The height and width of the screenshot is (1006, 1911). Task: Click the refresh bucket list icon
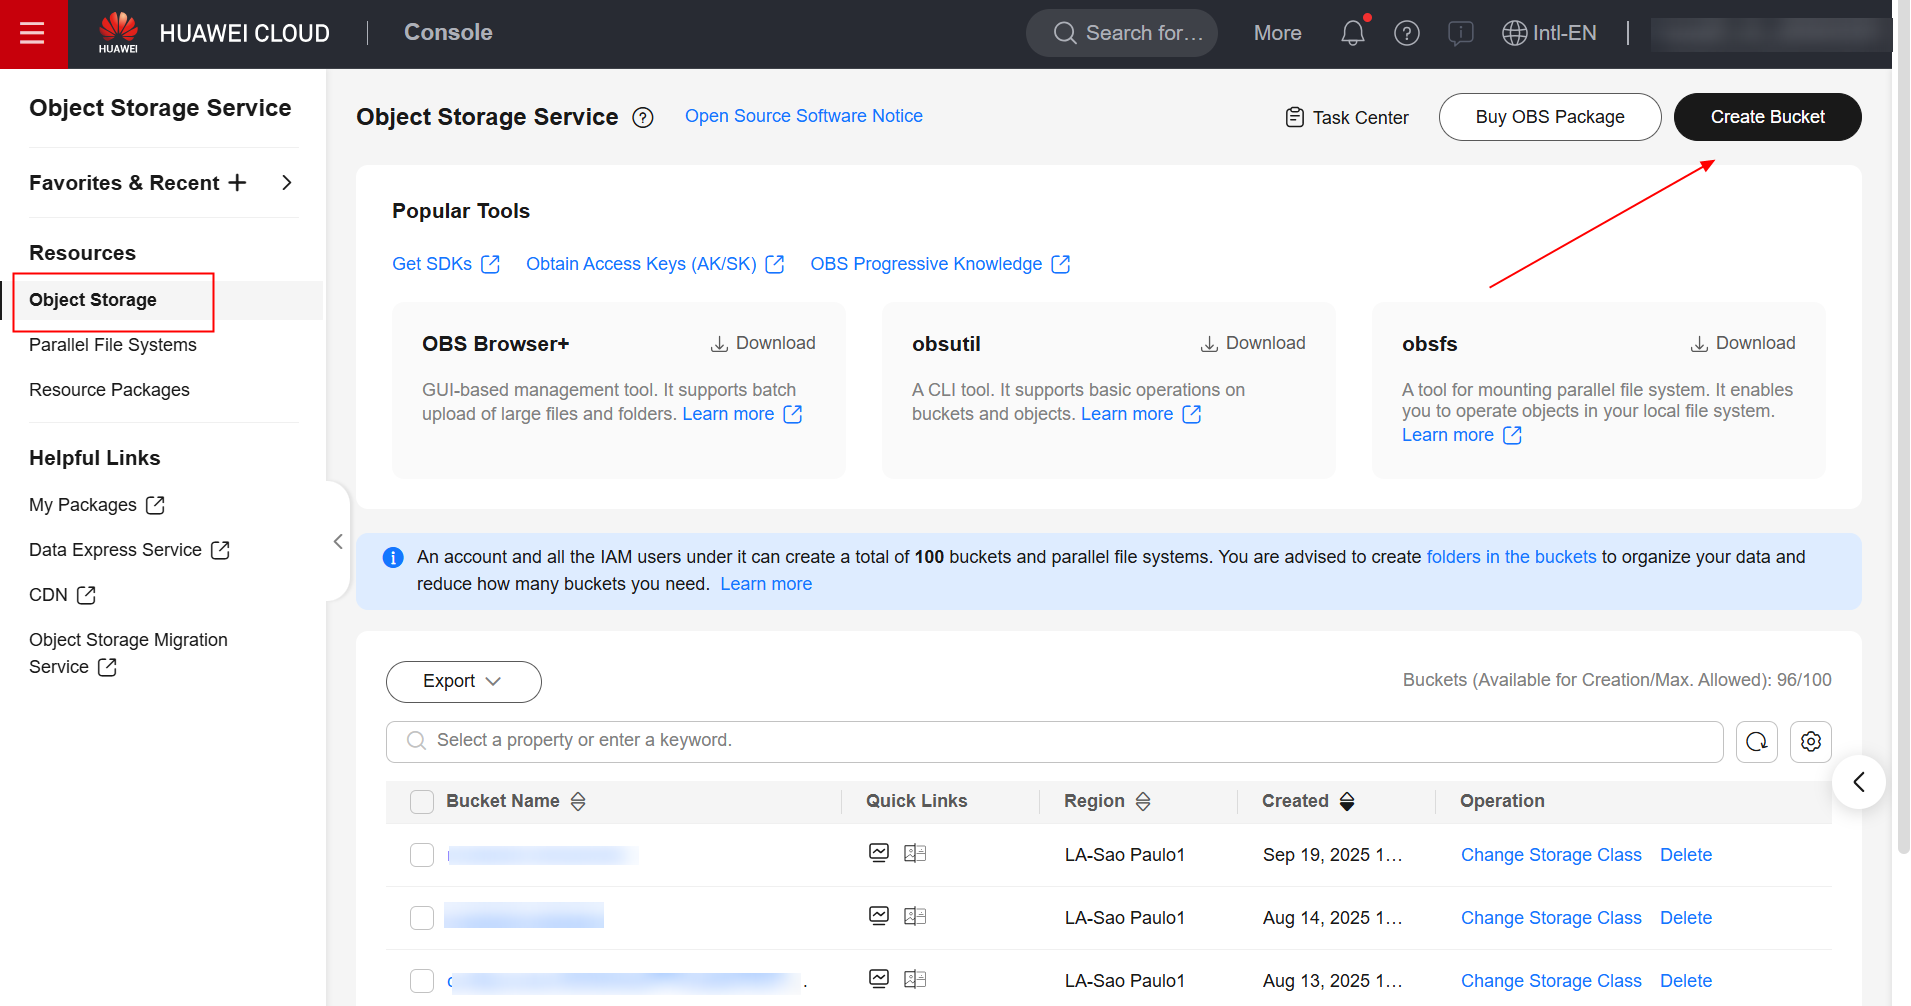click(1756, 742)
